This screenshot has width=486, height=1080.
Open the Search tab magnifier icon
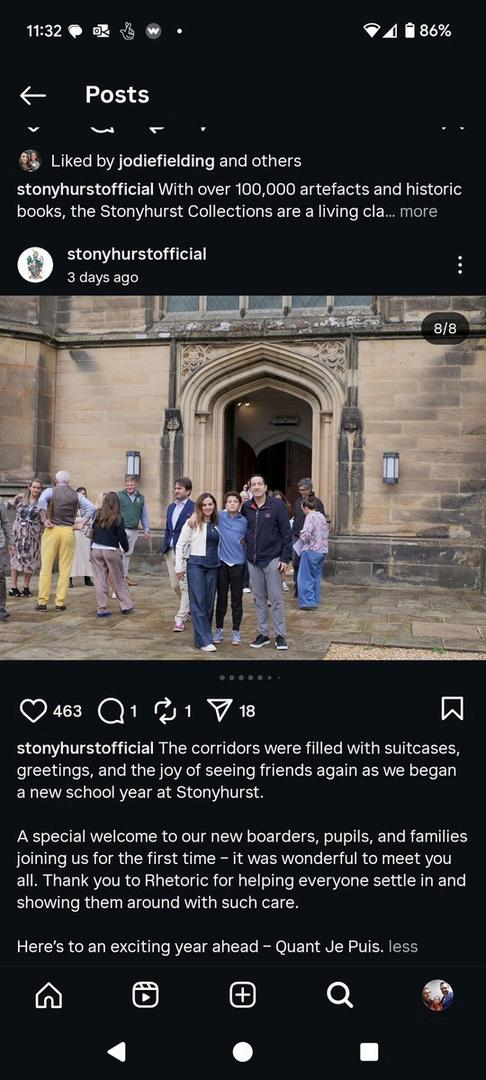tap(339, 995)
